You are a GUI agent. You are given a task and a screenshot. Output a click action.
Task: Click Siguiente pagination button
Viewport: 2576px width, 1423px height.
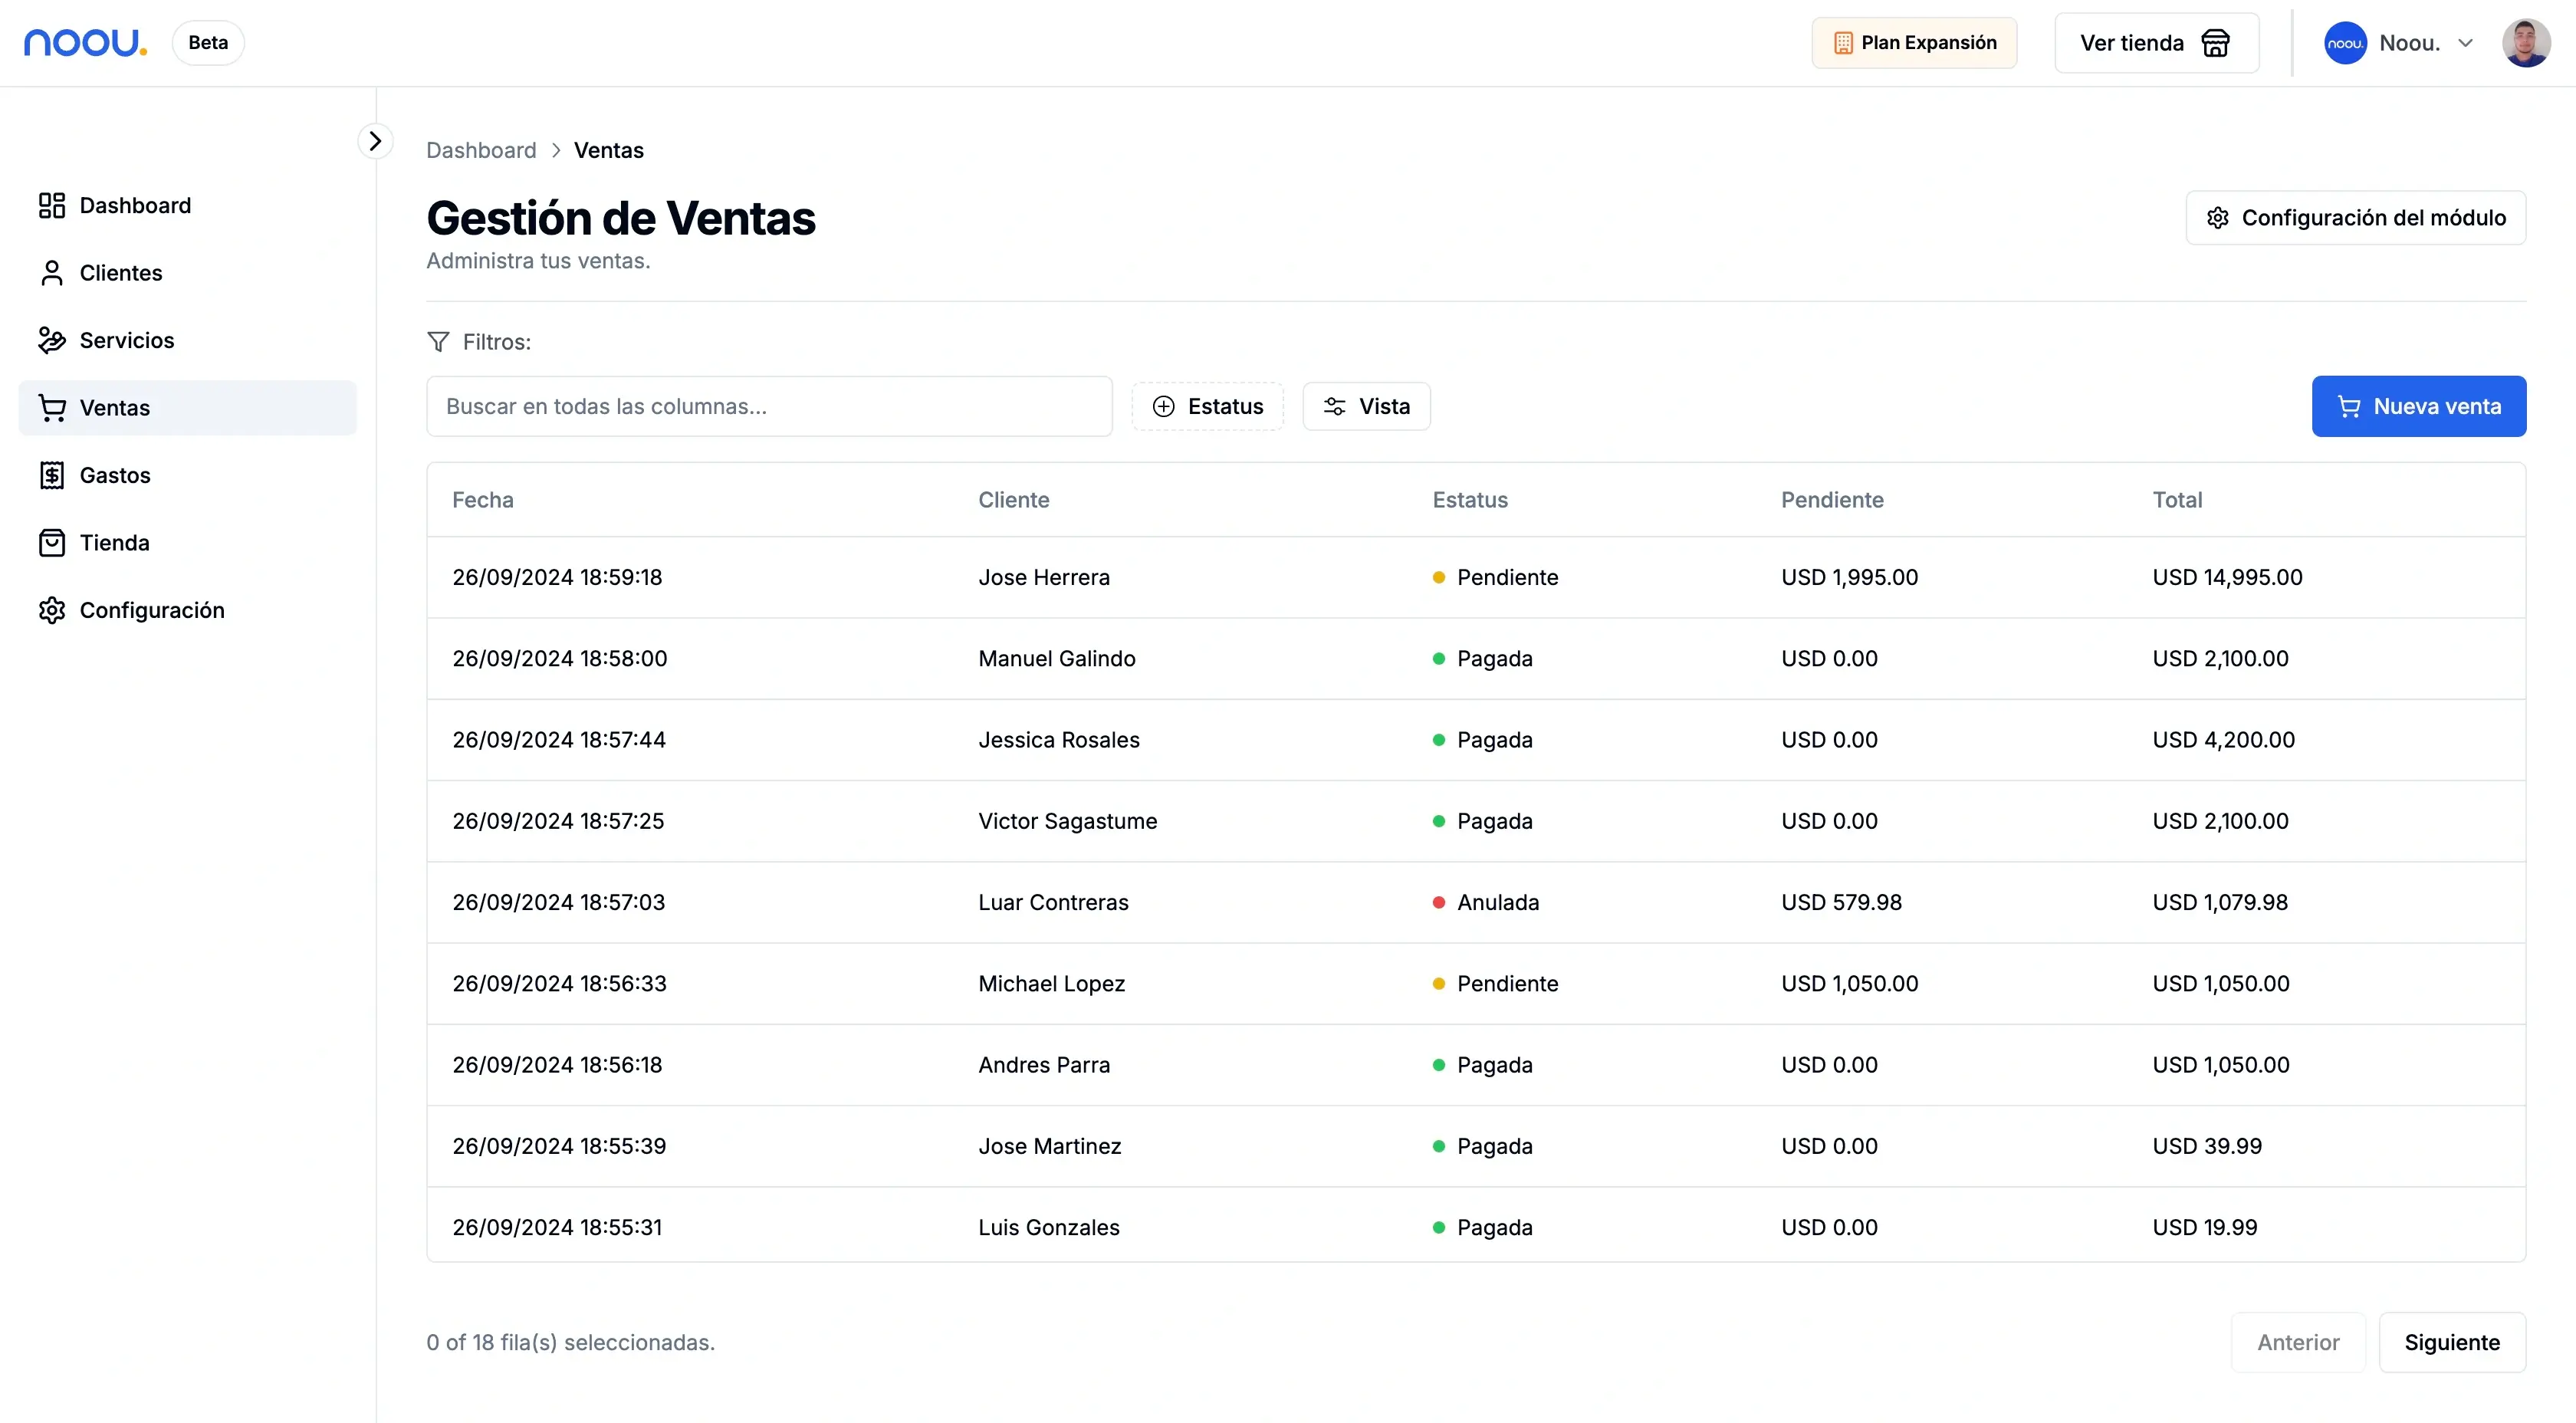pos(2452,1341)
